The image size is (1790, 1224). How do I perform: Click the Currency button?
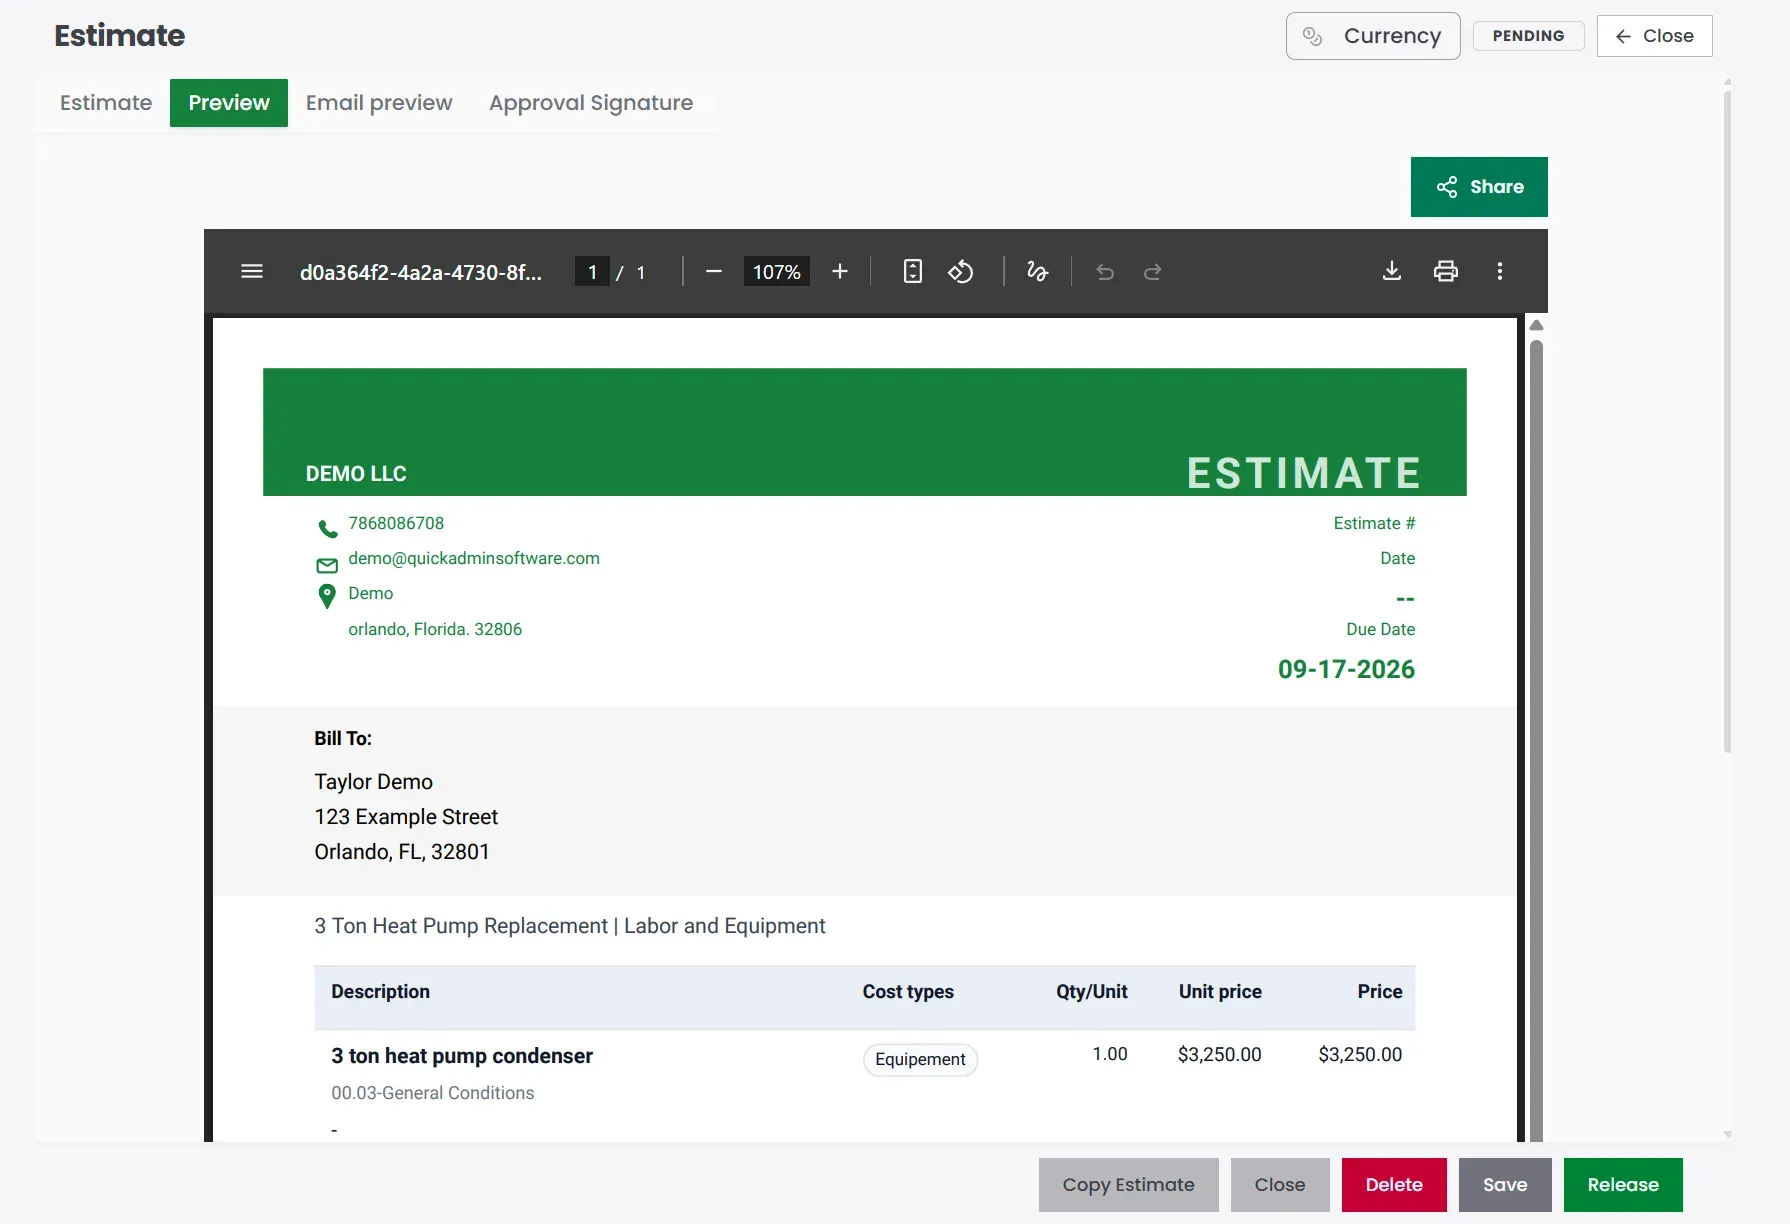[x=1373, y=36]
